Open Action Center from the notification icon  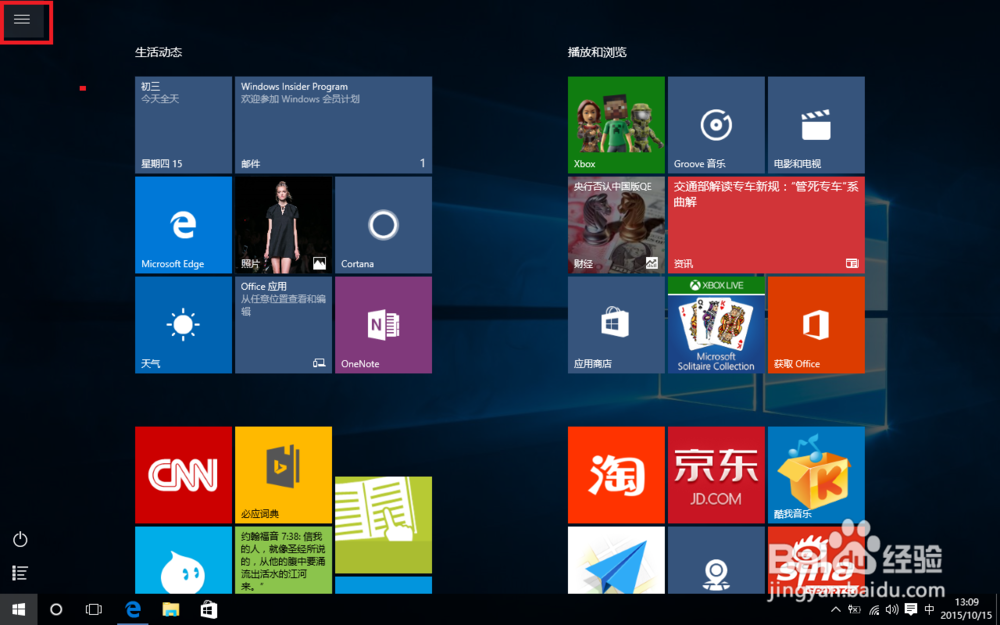[x=911, y=609]
